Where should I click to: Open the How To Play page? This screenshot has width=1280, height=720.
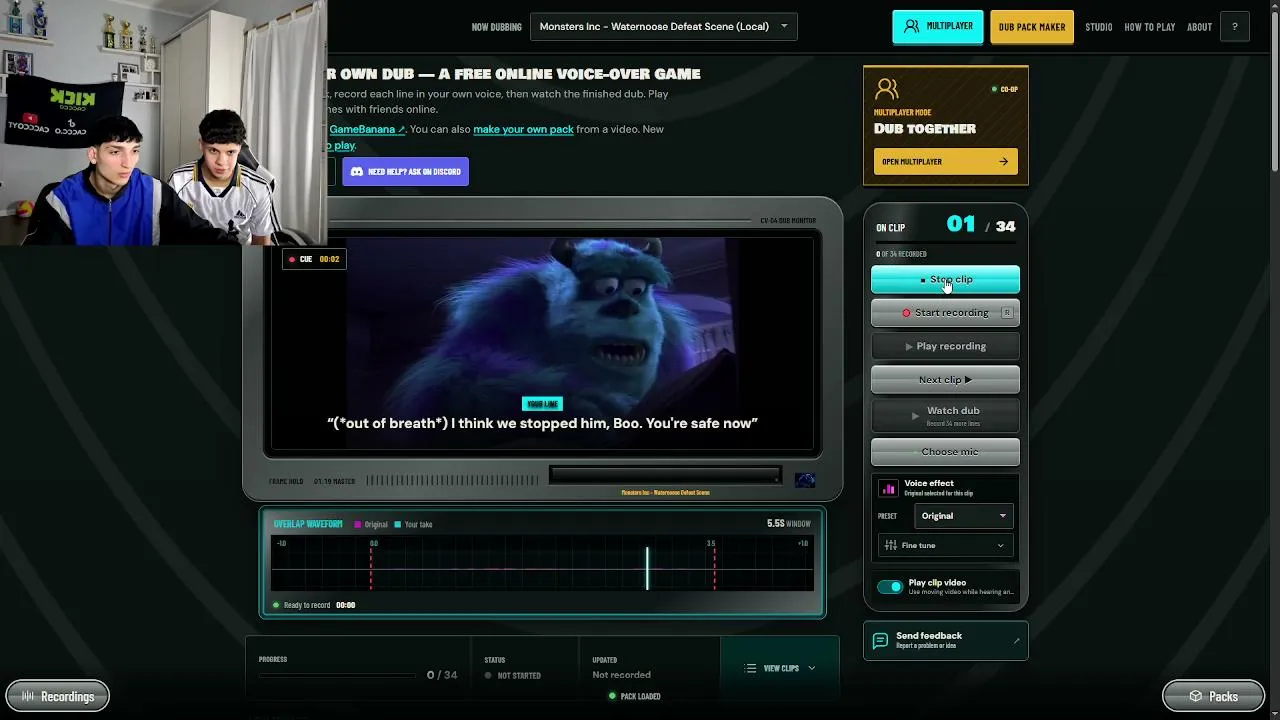[1149, 27]
